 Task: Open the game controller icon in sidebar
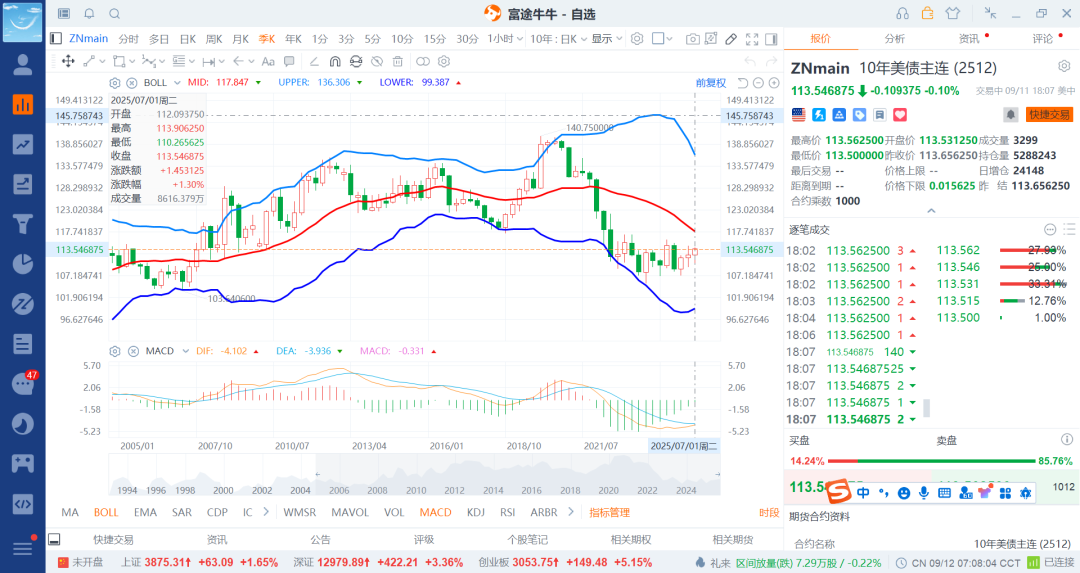coord(23,463)
